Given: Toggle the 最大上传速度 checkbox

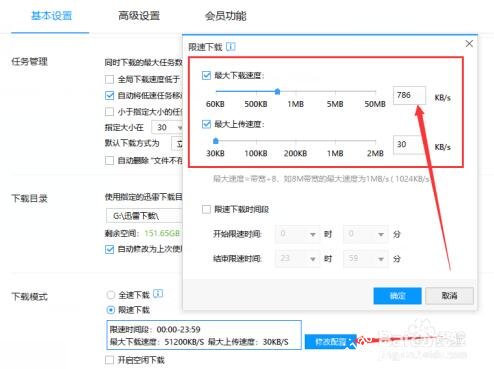Looking at the screenshot, I should pyautogui.click(x=206, y=124).
